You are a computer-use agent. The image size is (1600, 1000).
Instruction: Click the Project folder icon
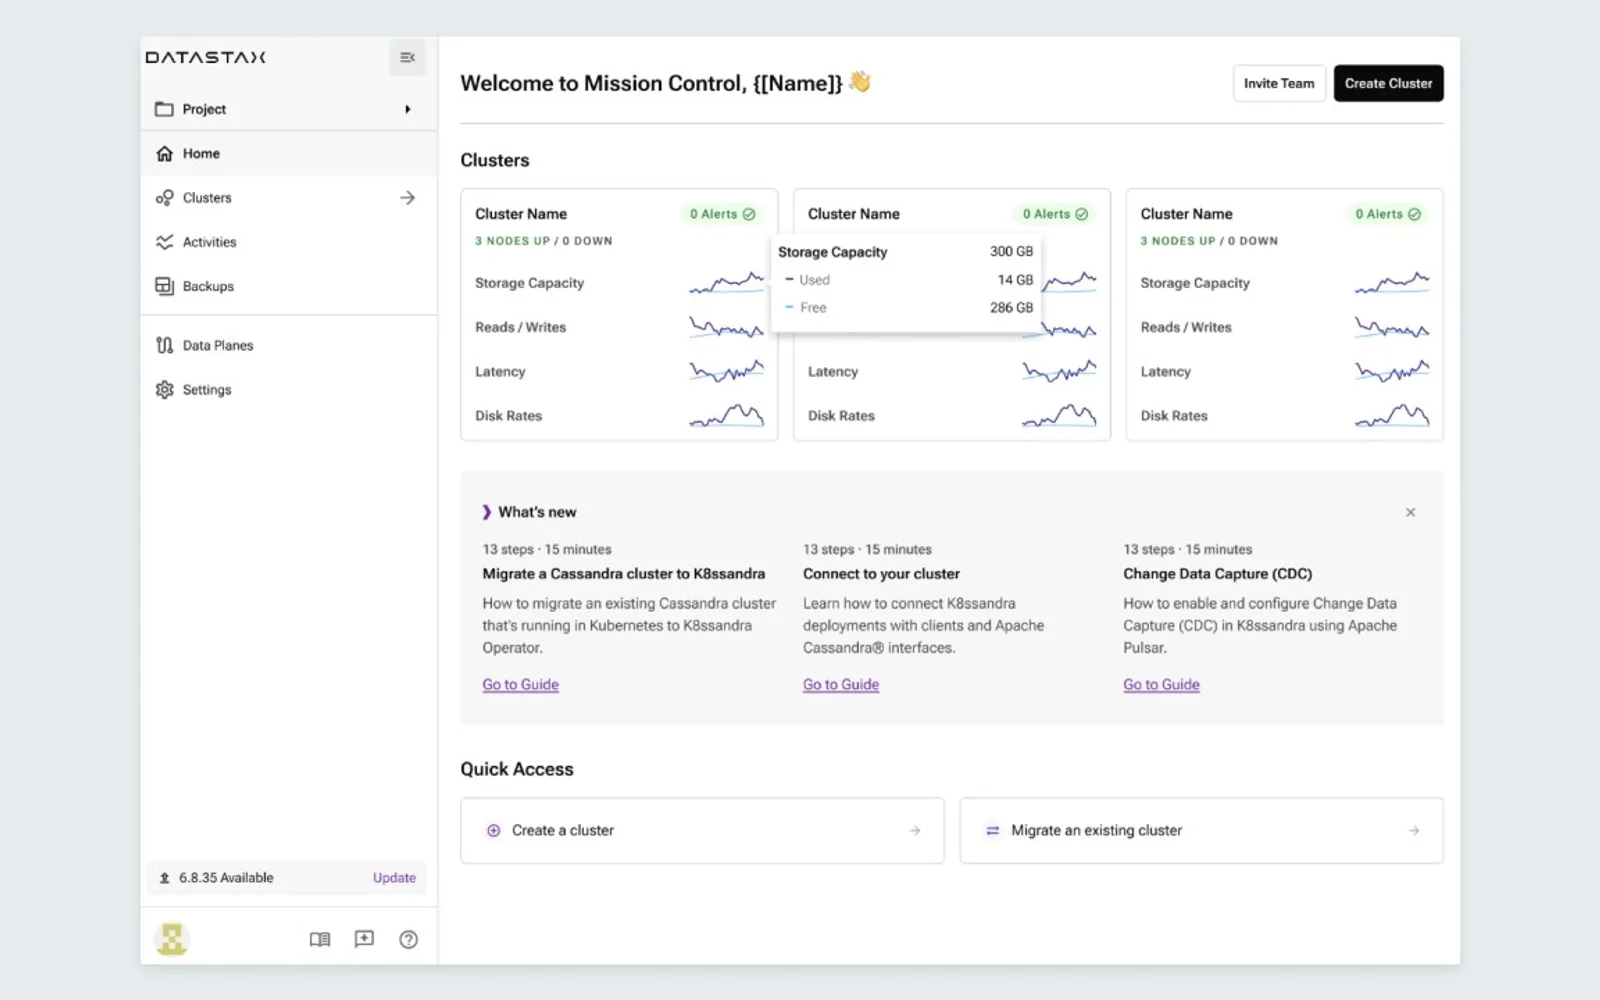tap(164, 109)
